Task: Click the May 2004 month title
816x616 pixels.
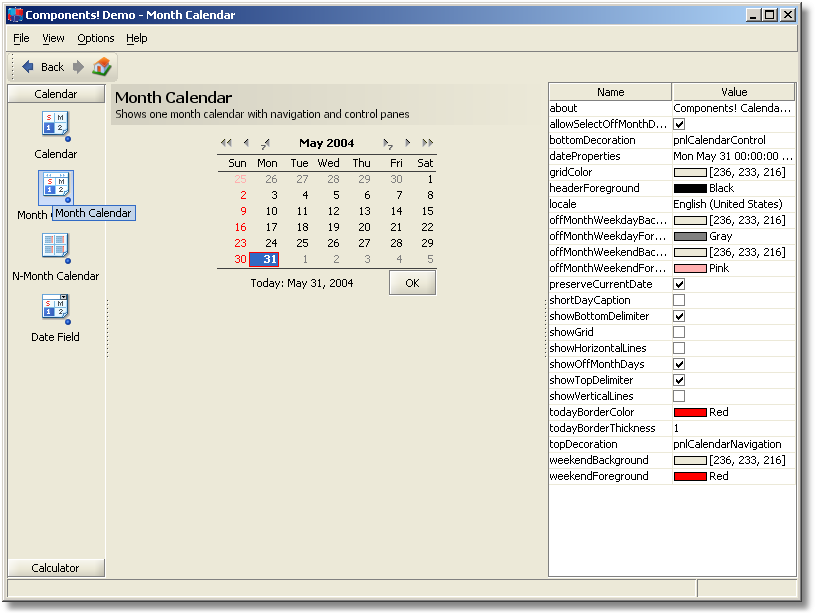Action: [327, 143]
